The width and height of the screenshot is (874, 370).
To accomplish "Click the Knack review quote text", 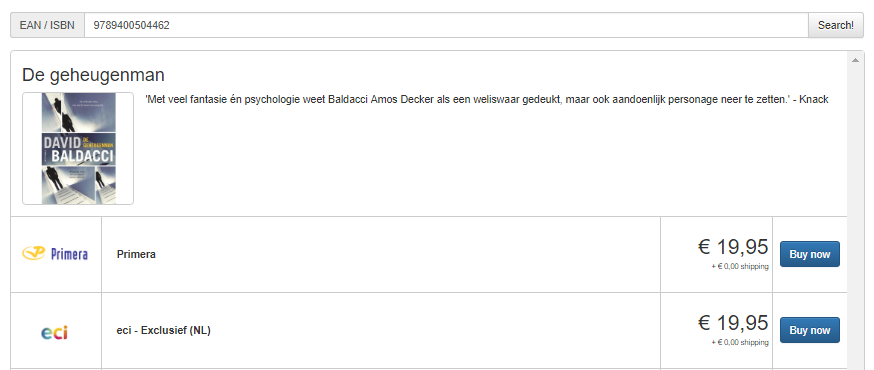I will (487, 99).
